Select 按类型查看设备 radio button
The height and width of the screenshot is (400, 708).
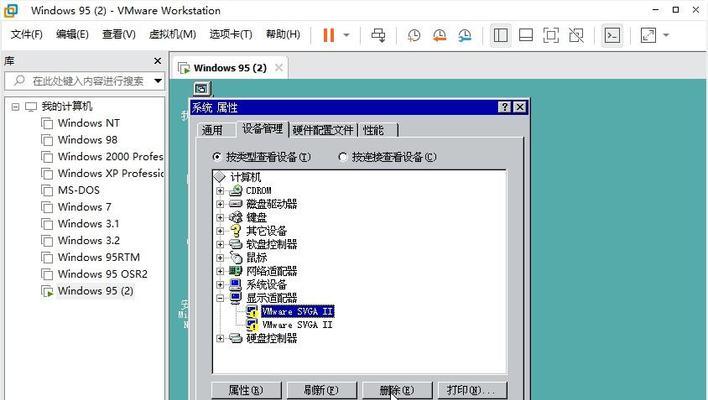pos(217,157)
